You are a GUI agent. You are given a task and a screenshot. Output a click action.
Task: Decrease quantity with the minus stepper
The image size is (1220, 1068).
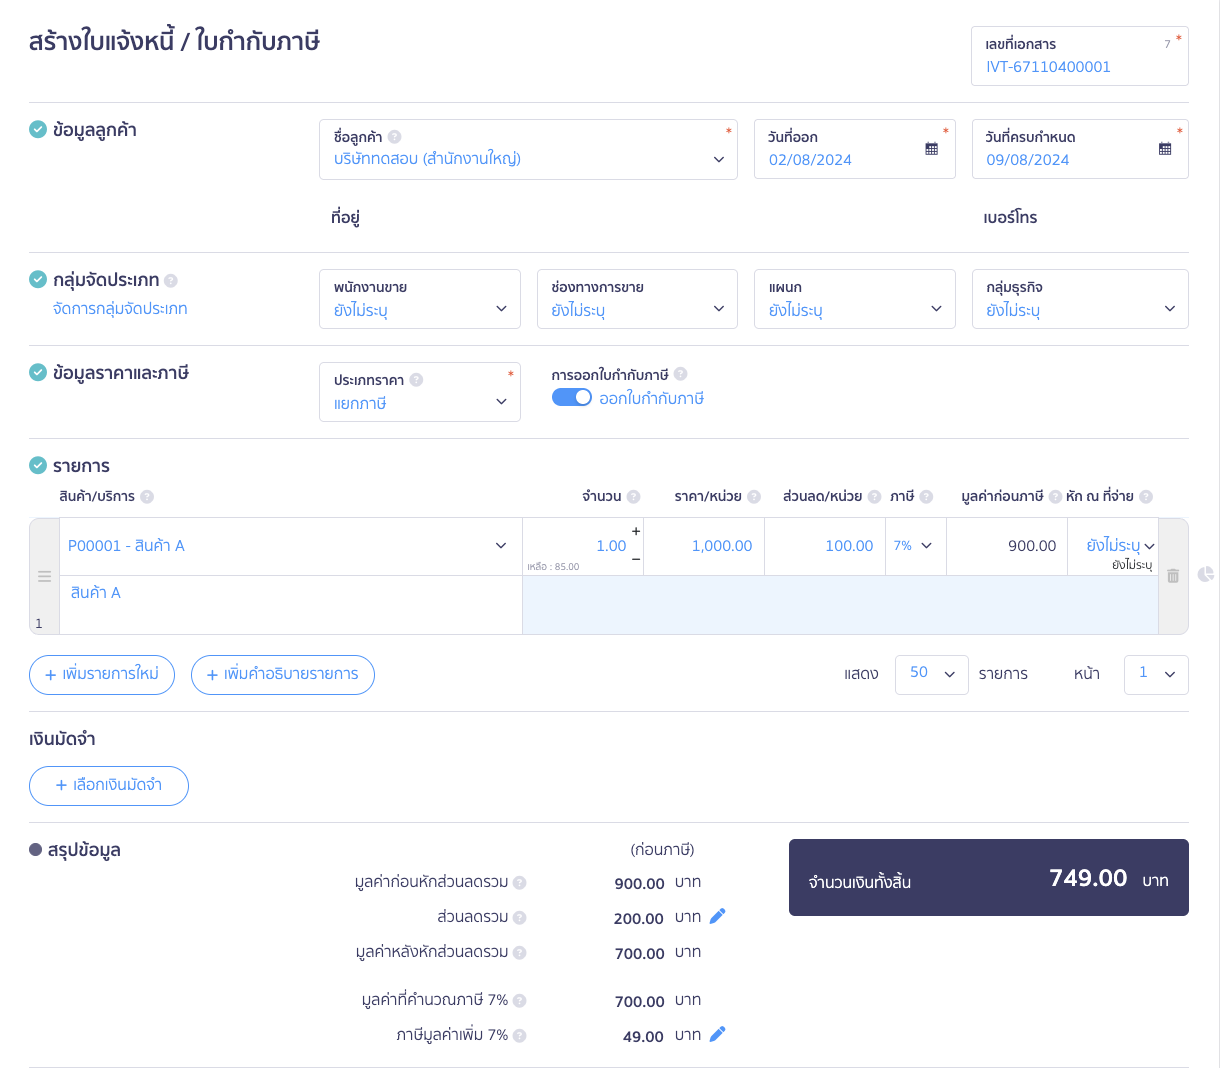tap(635, 559)
